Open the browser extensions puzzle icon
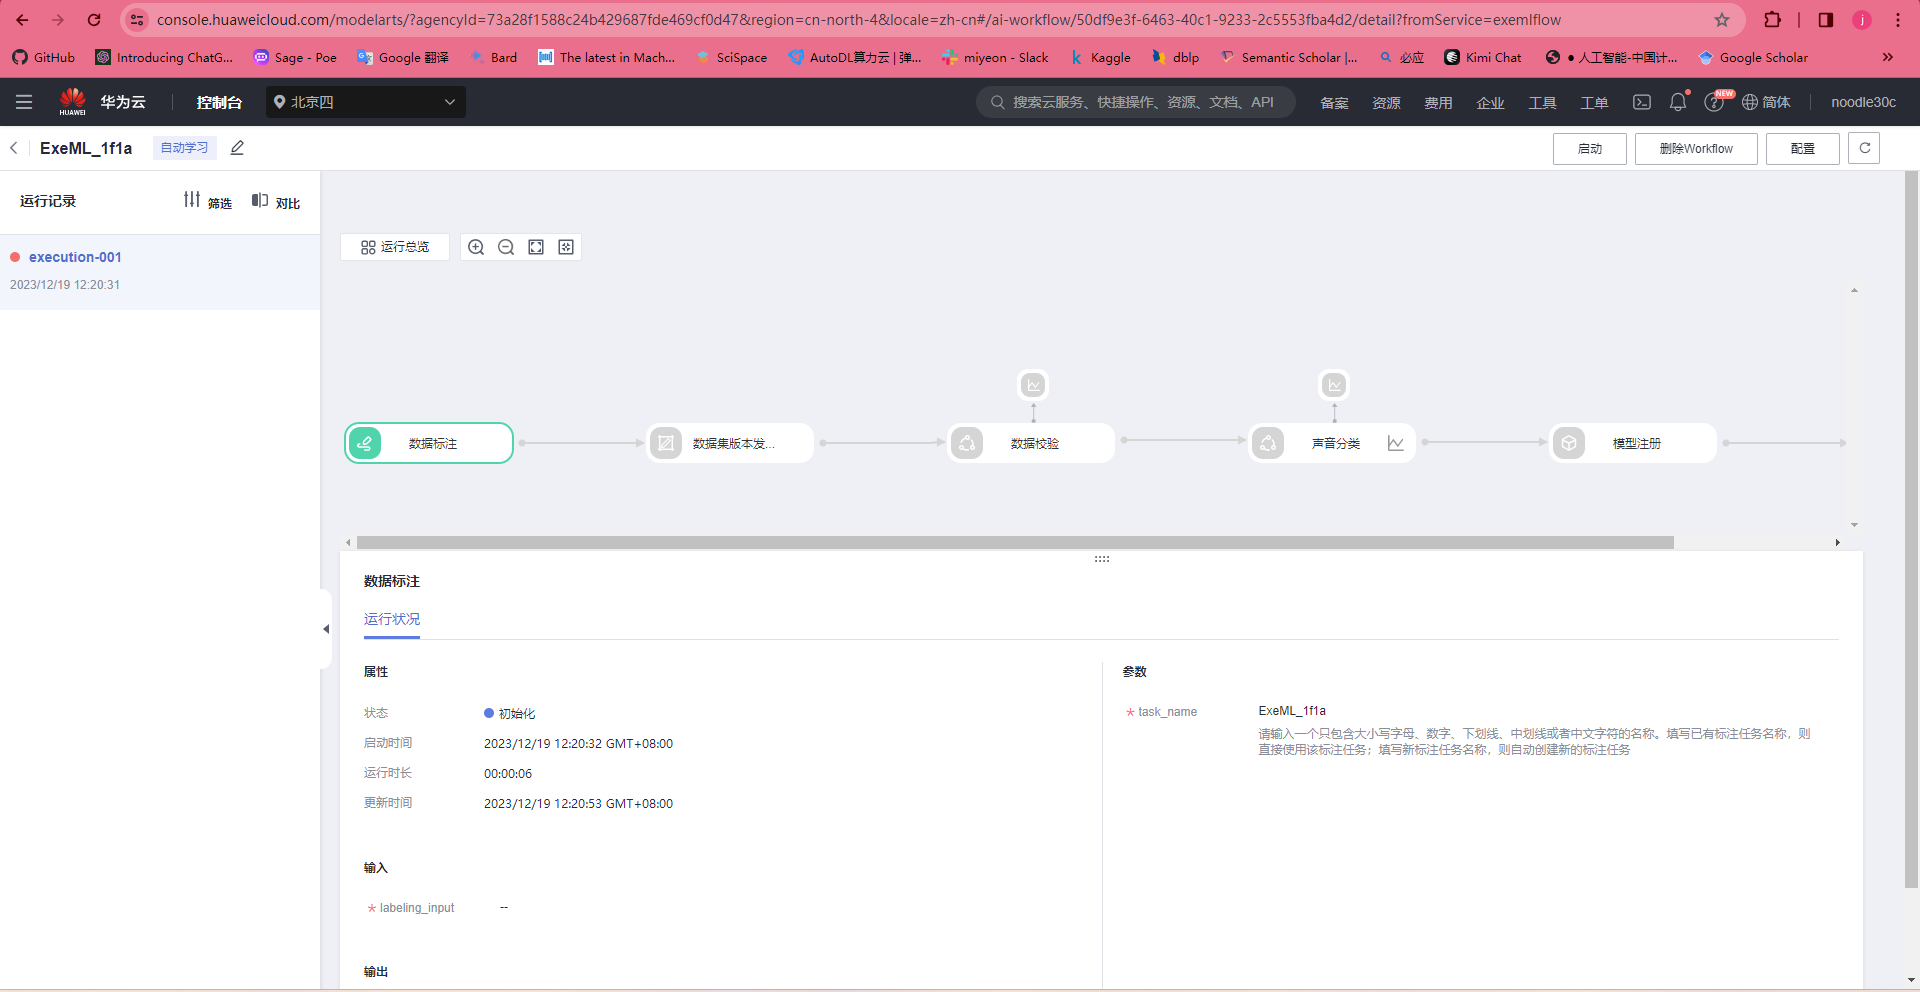Screen dimensions: 1920x992 [x=1772, y=20]
